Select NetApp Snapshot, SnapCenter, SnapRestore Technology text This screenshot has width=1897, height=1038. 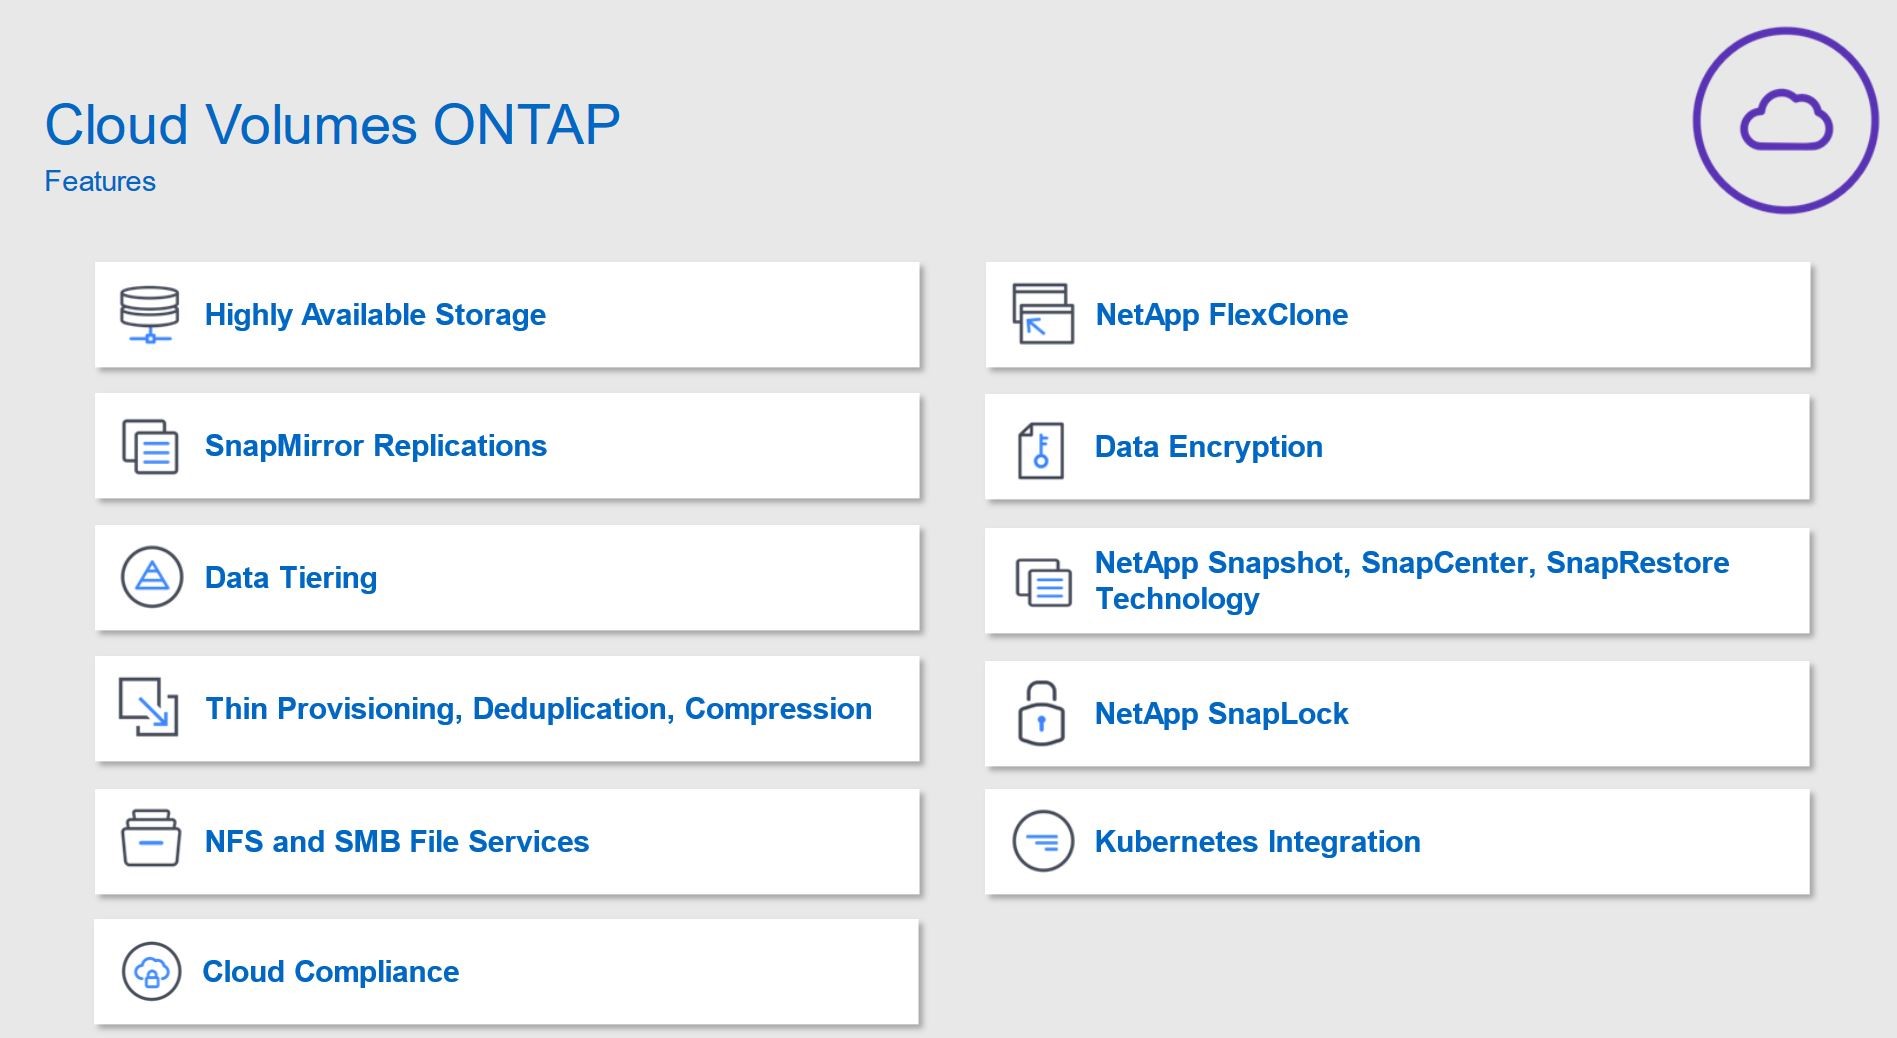point(1412,581)
